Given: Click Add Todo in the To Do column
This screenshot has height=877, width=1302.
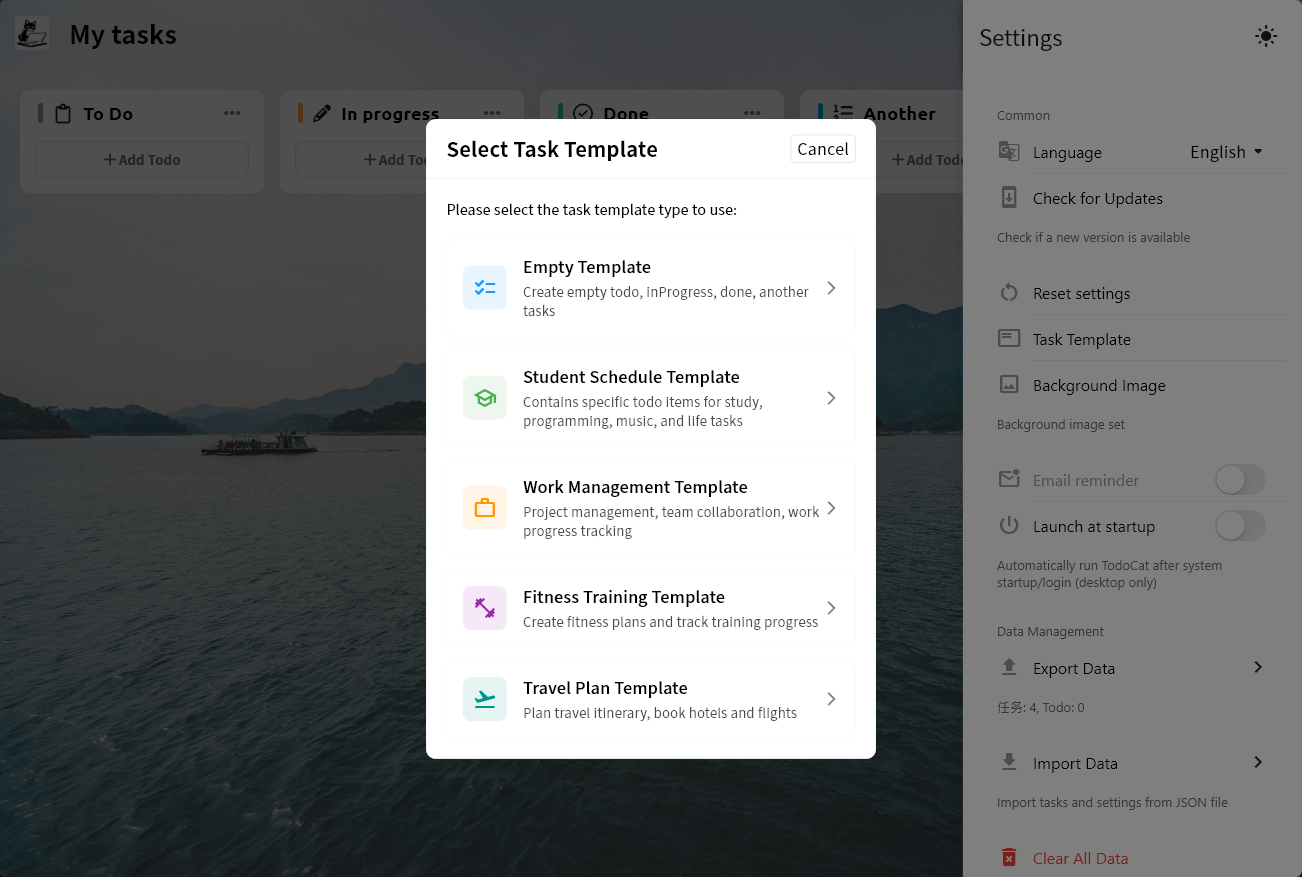Looking at the screenshot, I should pyautogui.click(x=142, y=160).
